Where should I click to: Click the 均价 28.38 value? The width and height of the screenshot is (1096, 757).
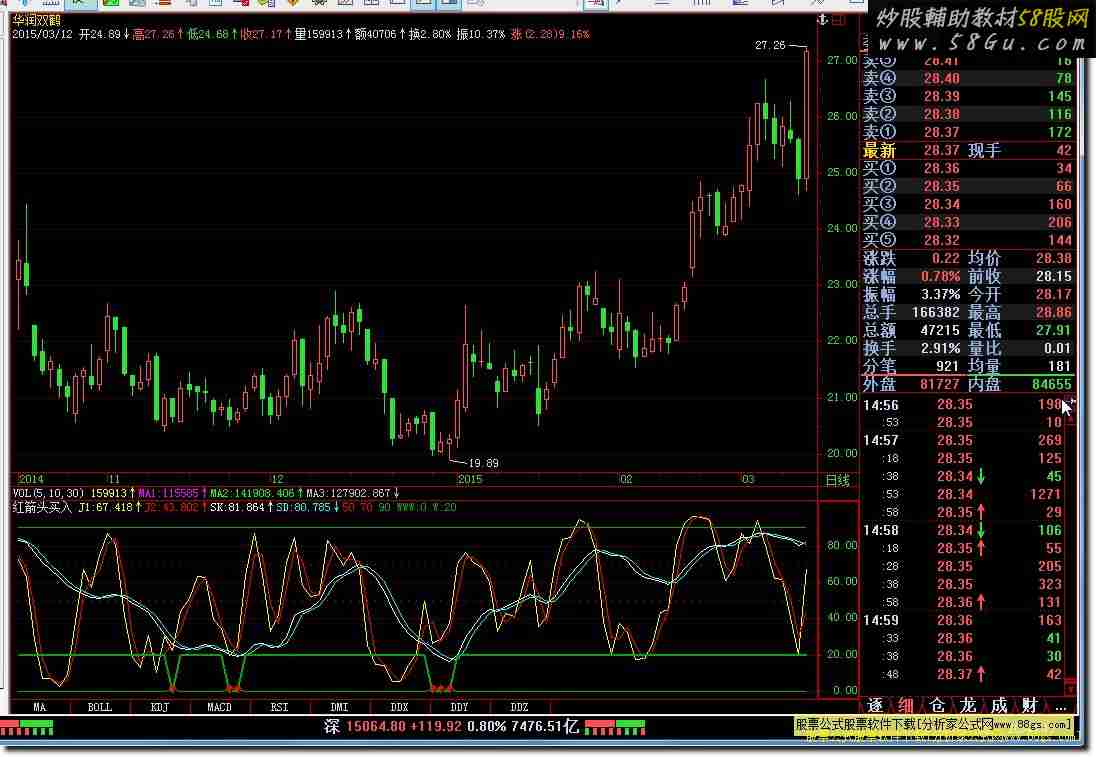coord(1053,258)
